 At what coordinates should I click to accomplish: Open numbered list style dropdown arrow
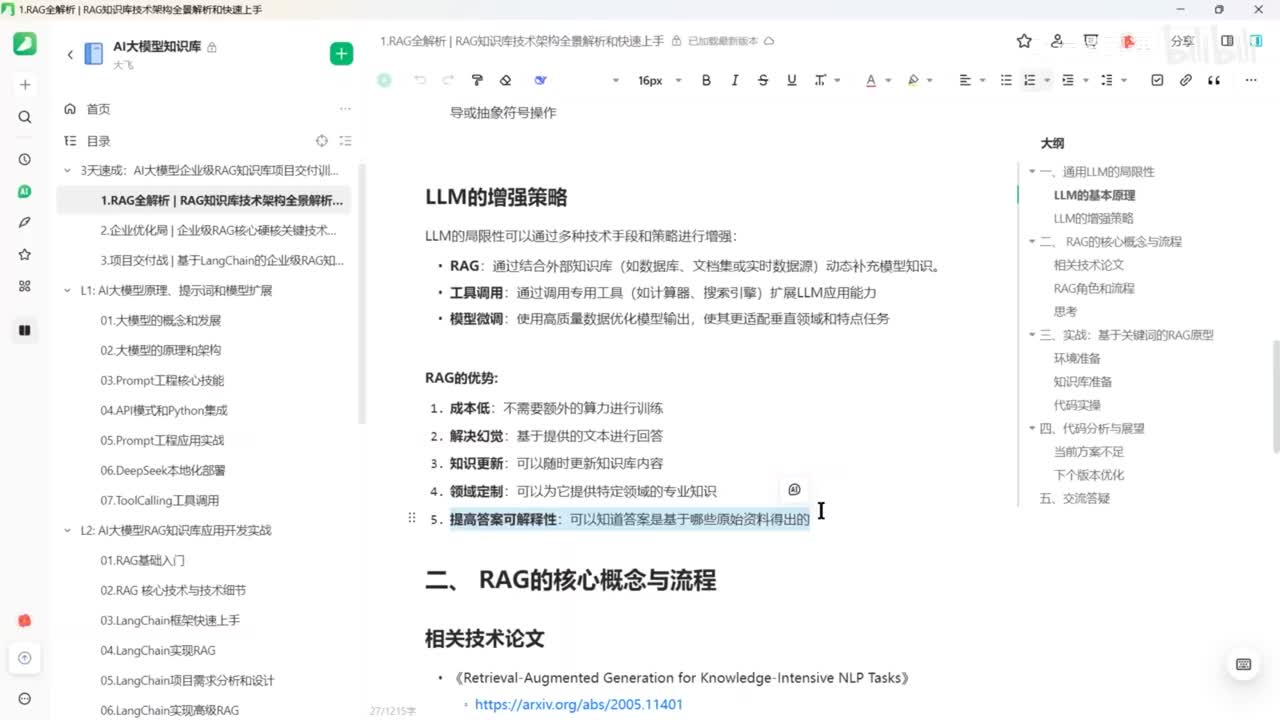[x=1046, y=80]
